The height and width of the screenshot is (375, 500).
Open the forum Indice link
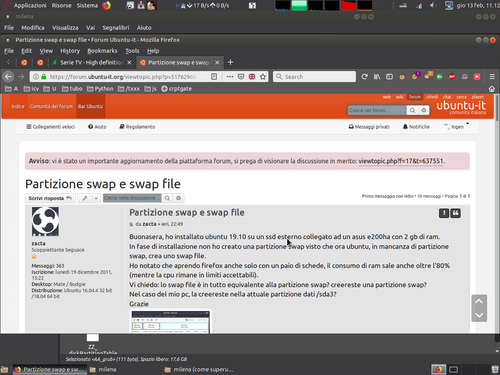[18, 106]
